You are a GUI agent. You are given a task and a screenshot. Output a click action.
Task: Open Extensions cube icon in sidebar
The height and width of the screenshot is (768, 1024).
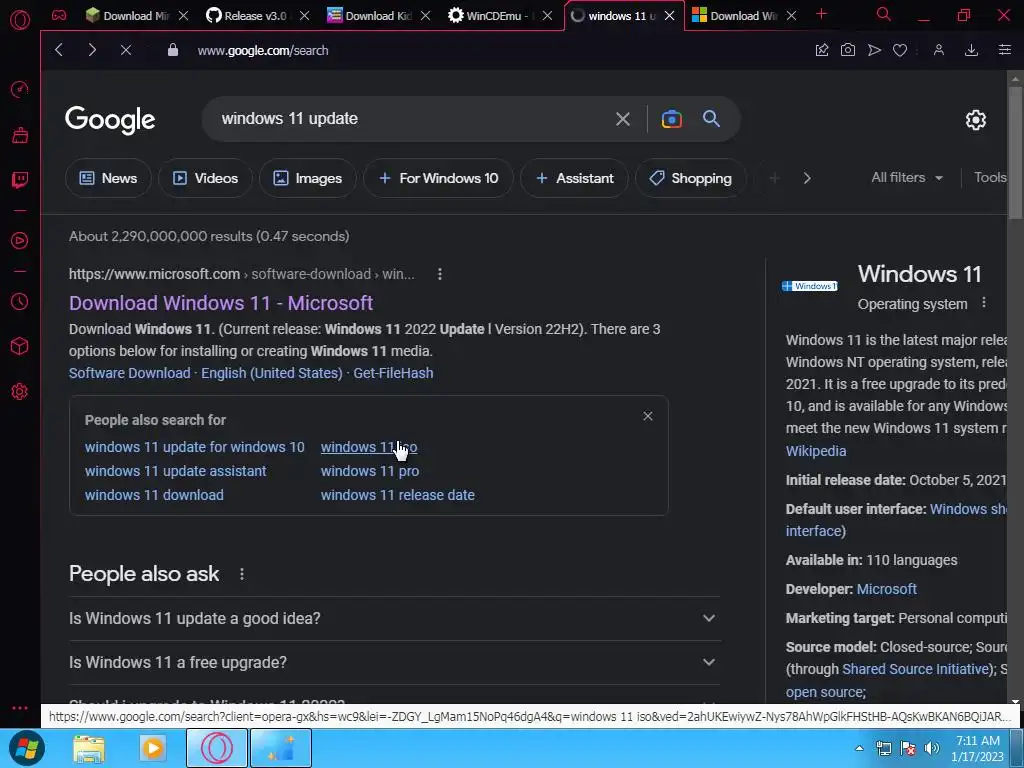[20, 346]
